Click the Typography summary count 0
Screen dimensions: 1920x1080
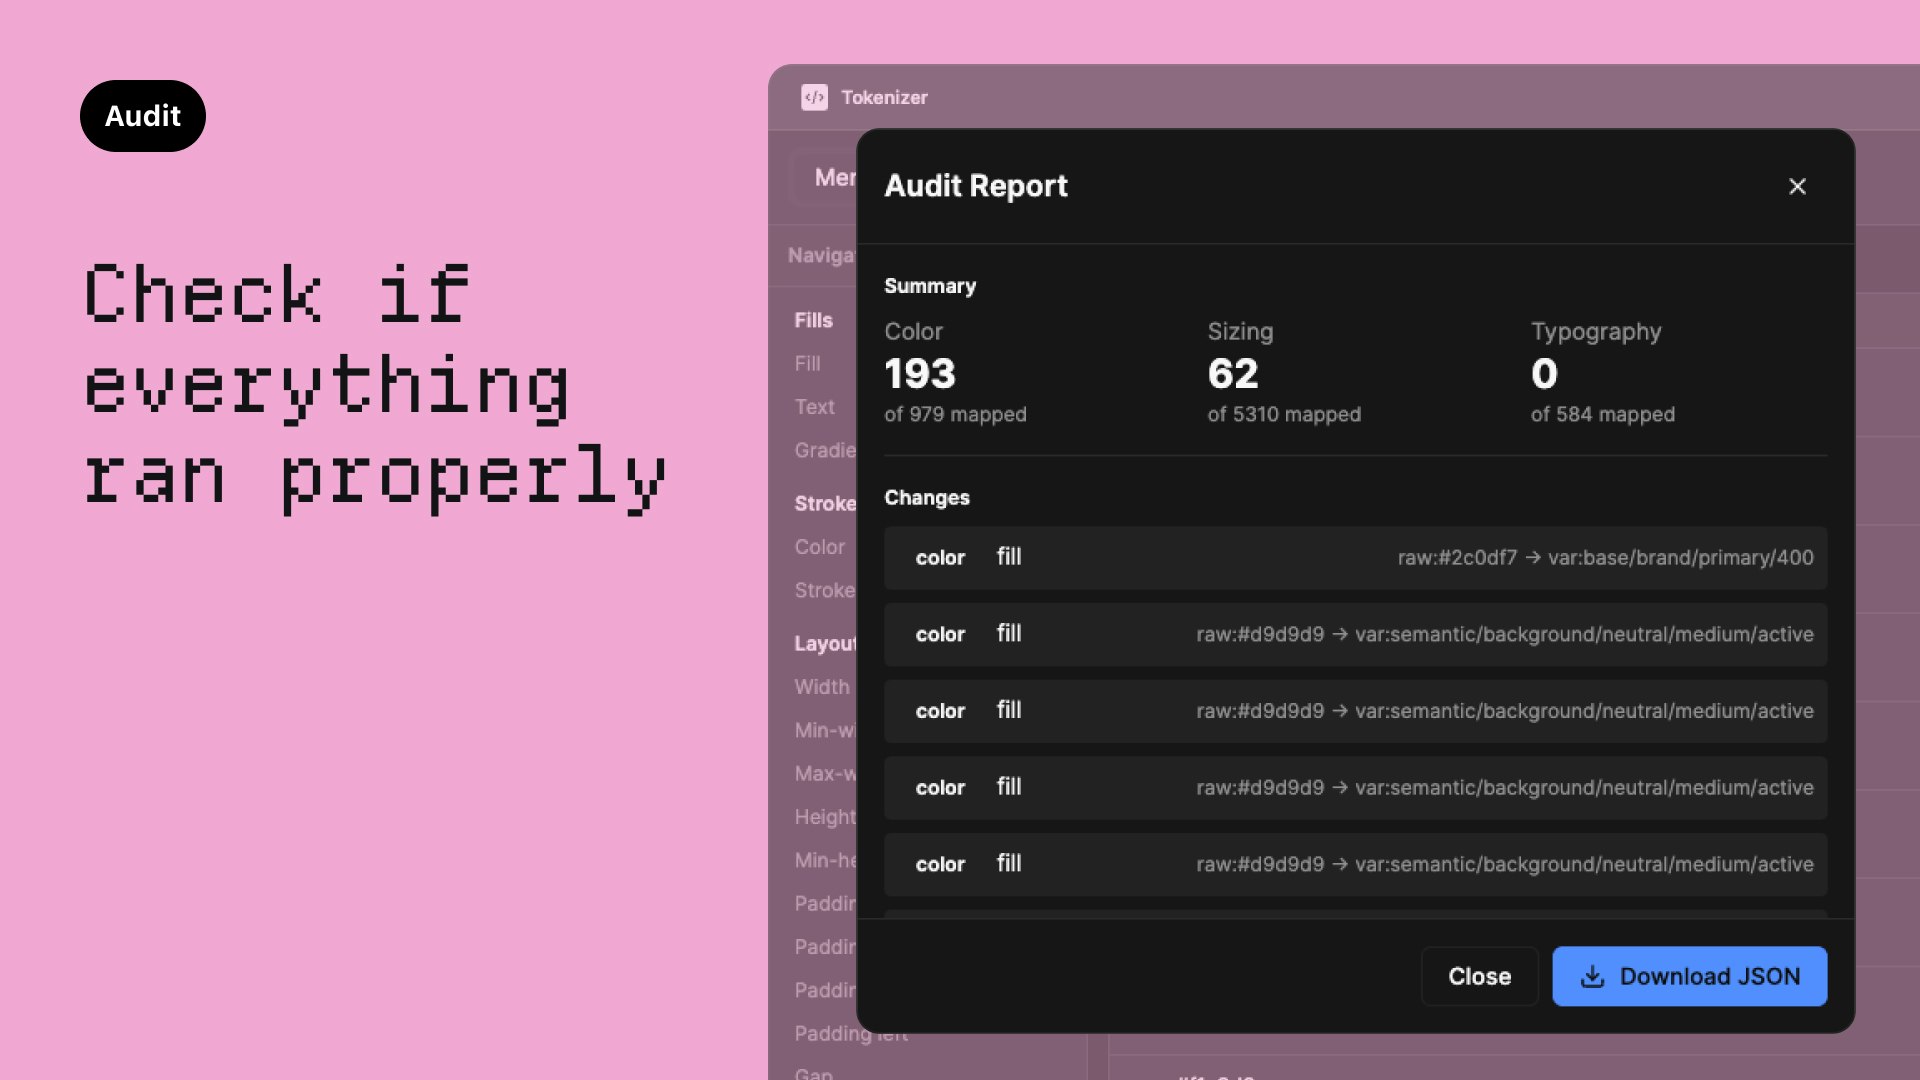pyautogui.click(x=1544, y=374)
